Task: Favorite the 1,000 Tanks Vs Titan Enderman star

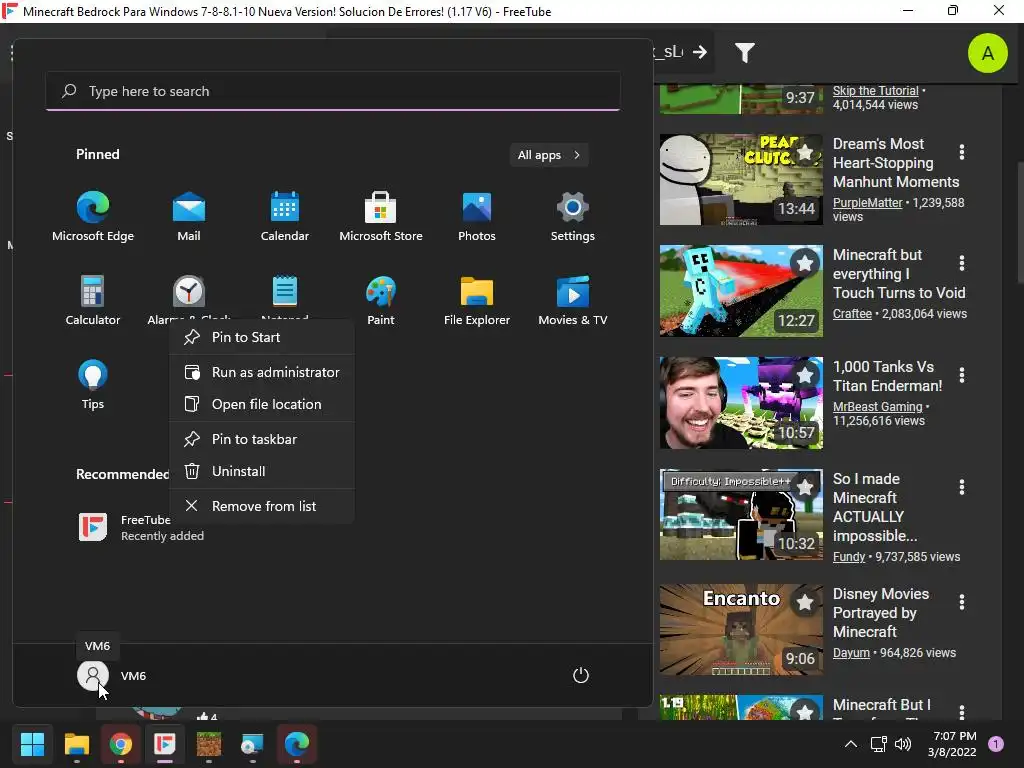Action: click(x=805, y=375)
